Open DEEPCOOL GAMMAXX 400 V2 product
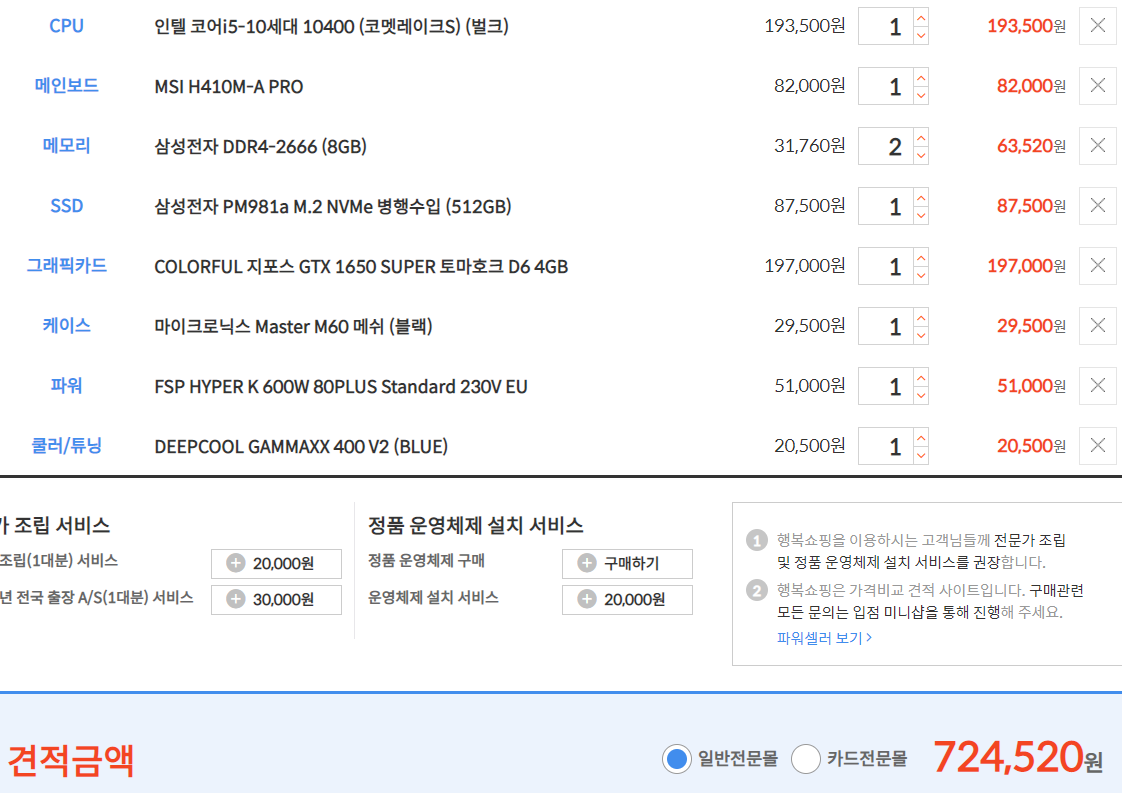Image resolution: width=1122 pixels, height=793 pixels. pos(301,447)
